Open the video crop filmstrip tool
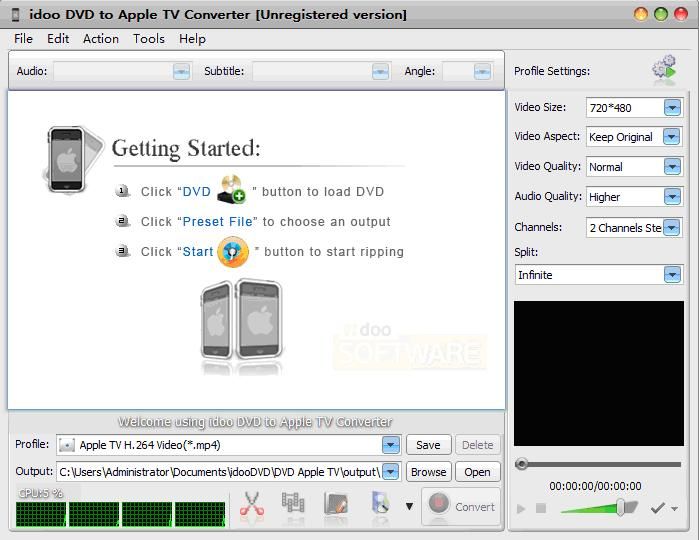Viewport: 699px width, 540px height. click(293, 505)
